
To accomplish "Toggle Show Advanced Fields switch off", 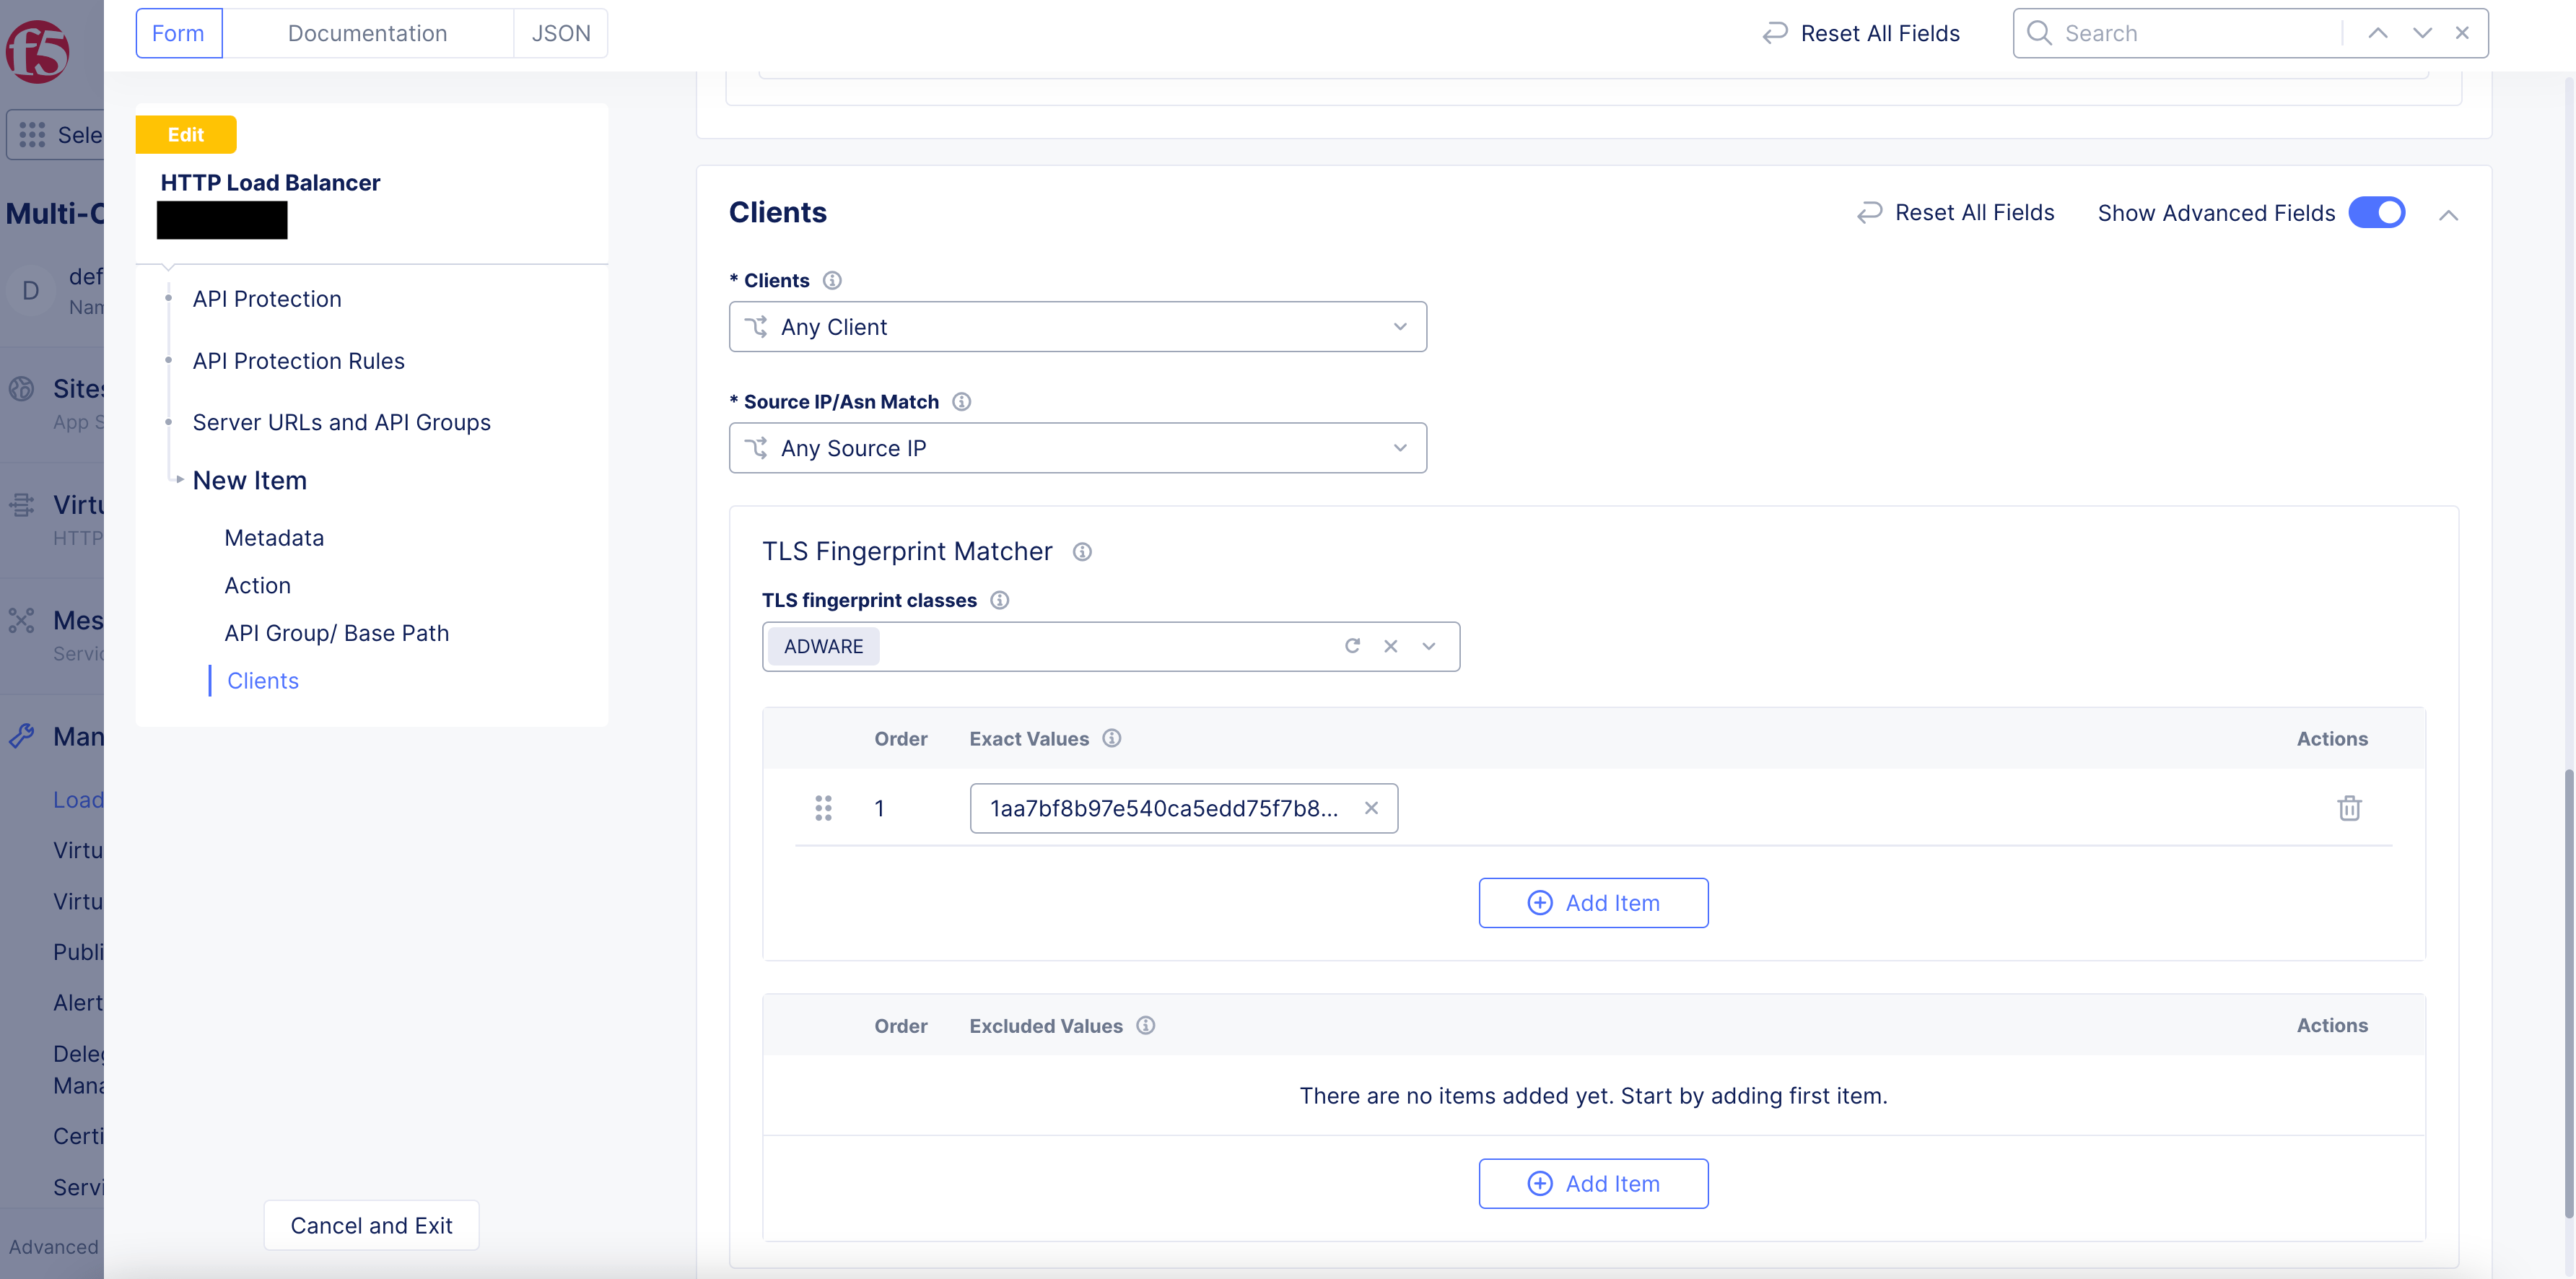I will (x=2376, y=213).
